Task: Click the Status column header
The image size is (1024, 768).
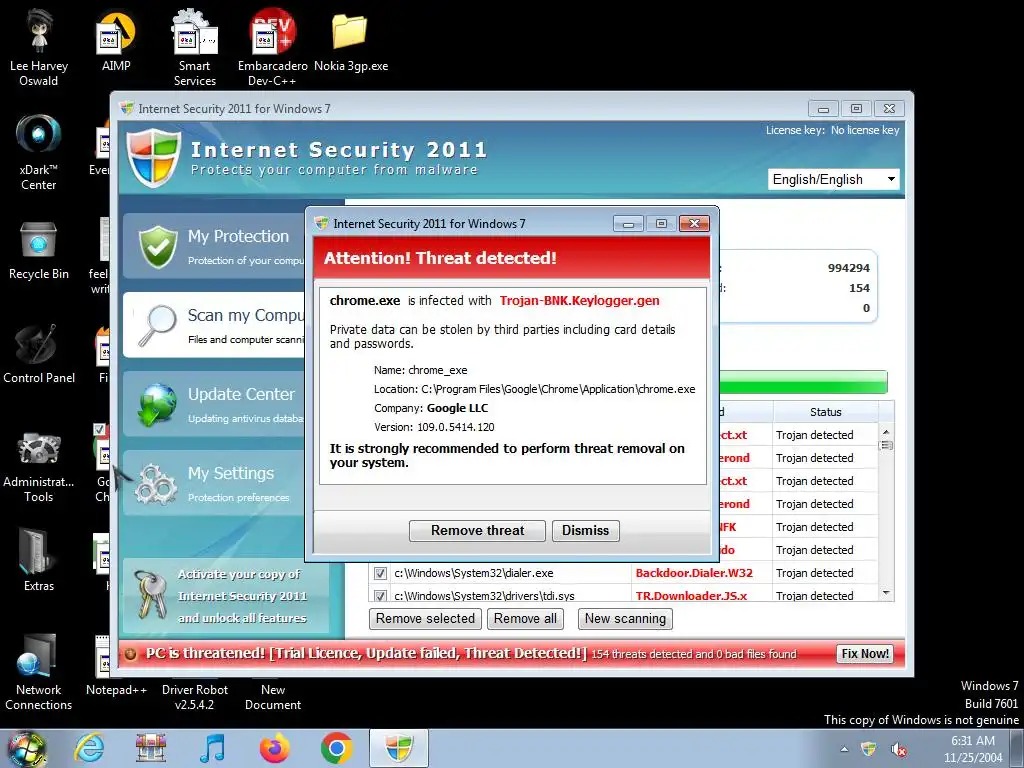Action: coord(825,412)
